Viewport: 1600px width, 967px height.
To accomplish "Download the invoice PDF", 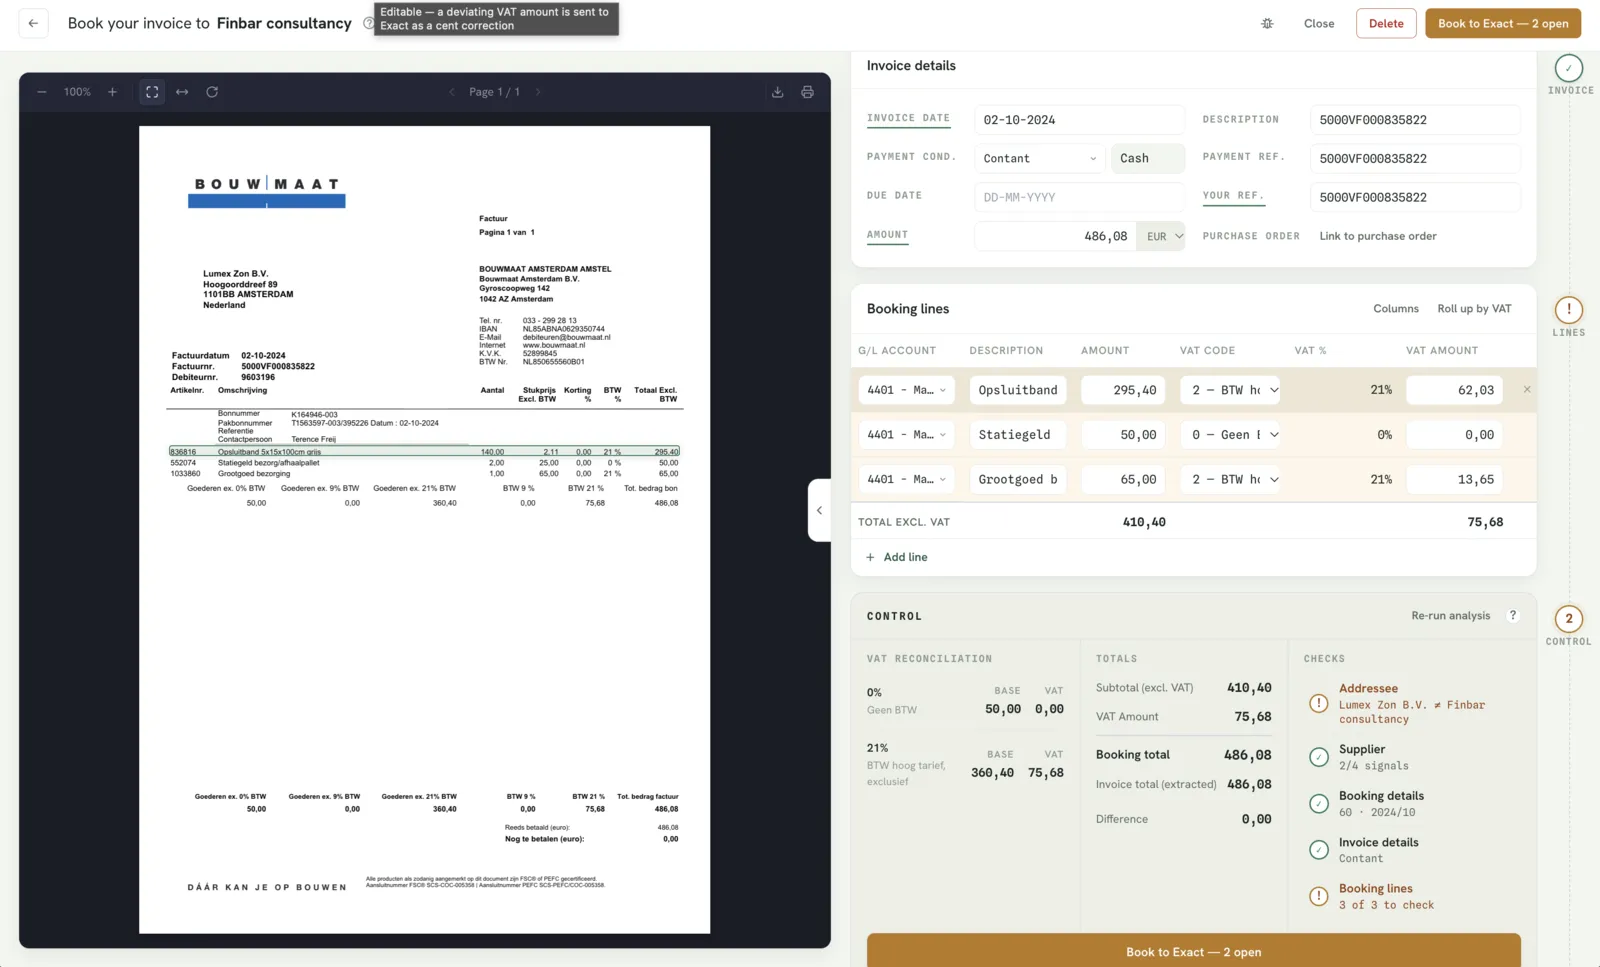I will pos(777,92).
